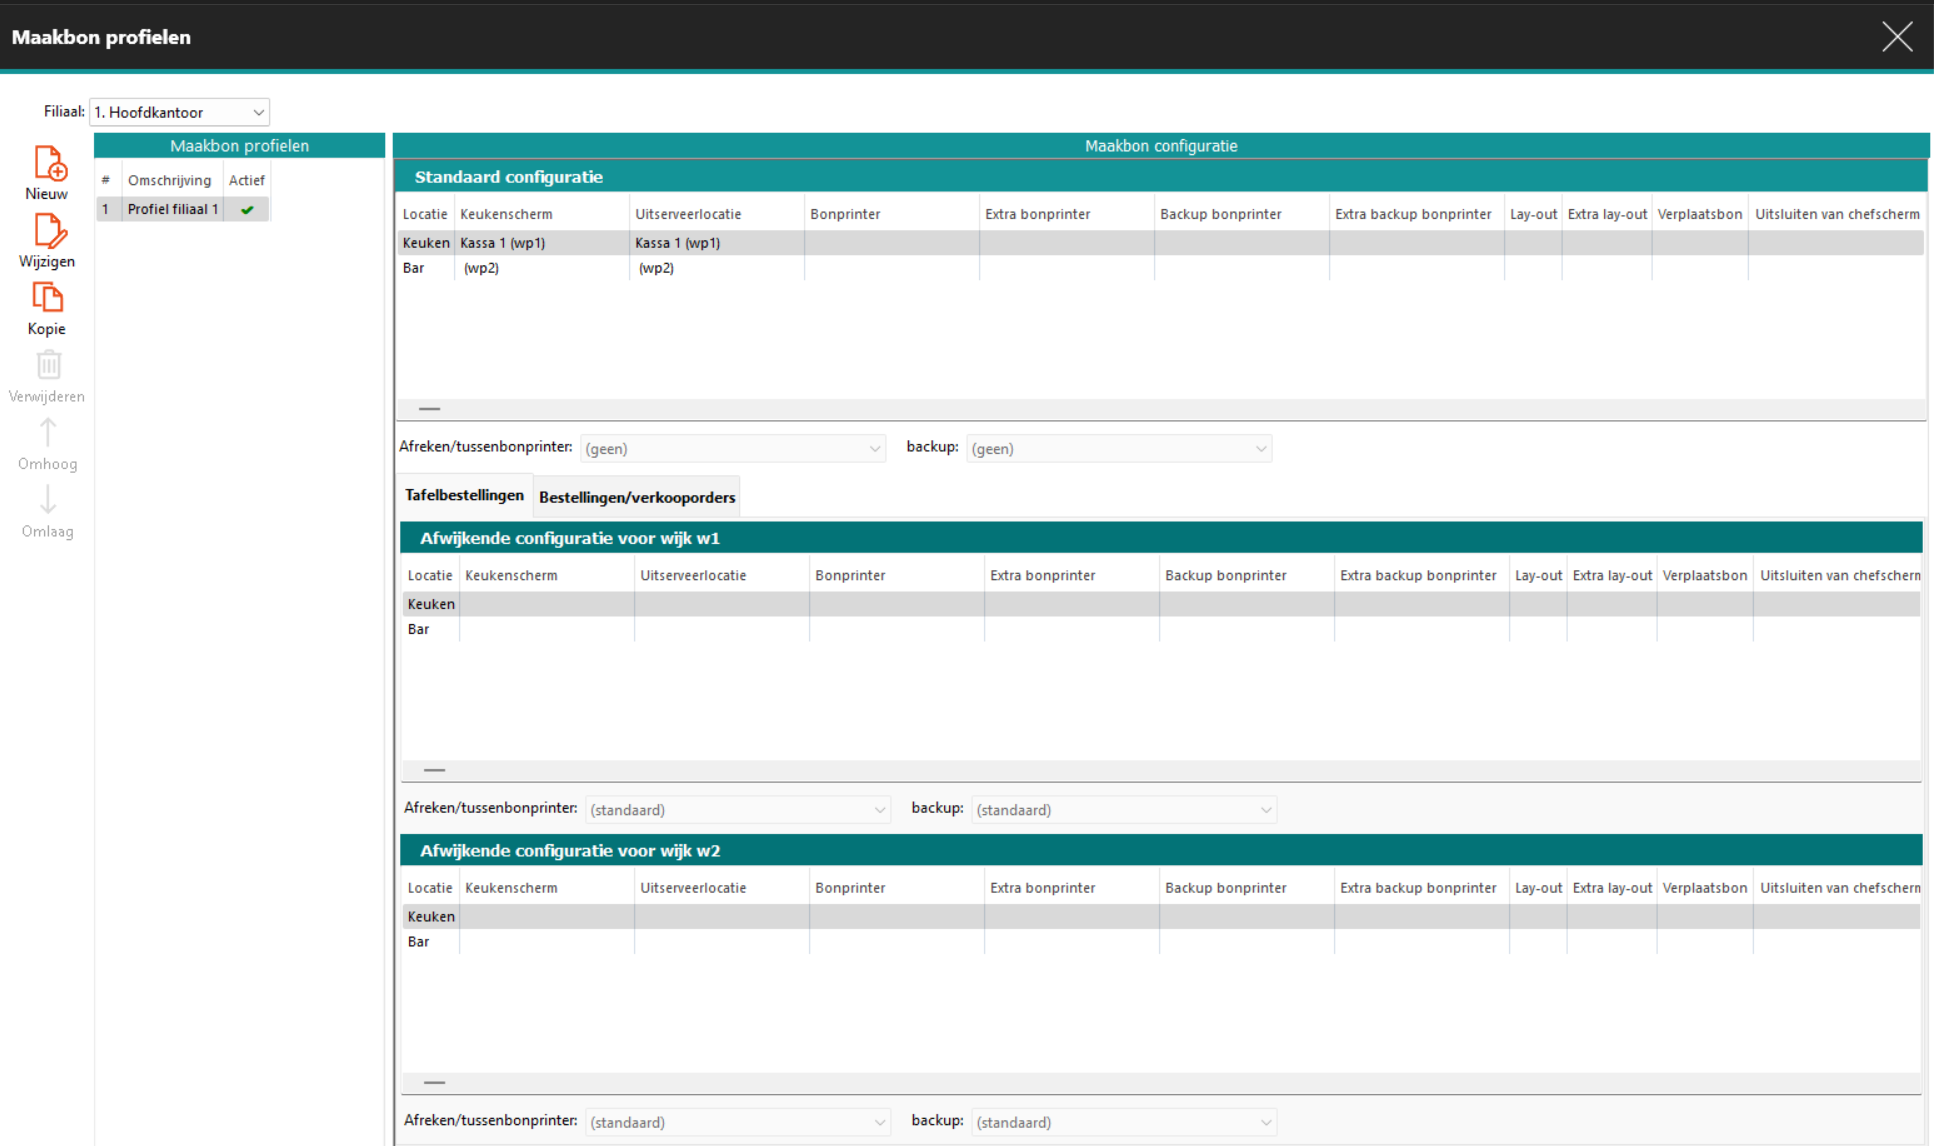The width and height of the screenshot is (1934, 1146).
Task: Open the Afreken/tussenbonprinter (geen) dropdown
Action: point(732,448)
